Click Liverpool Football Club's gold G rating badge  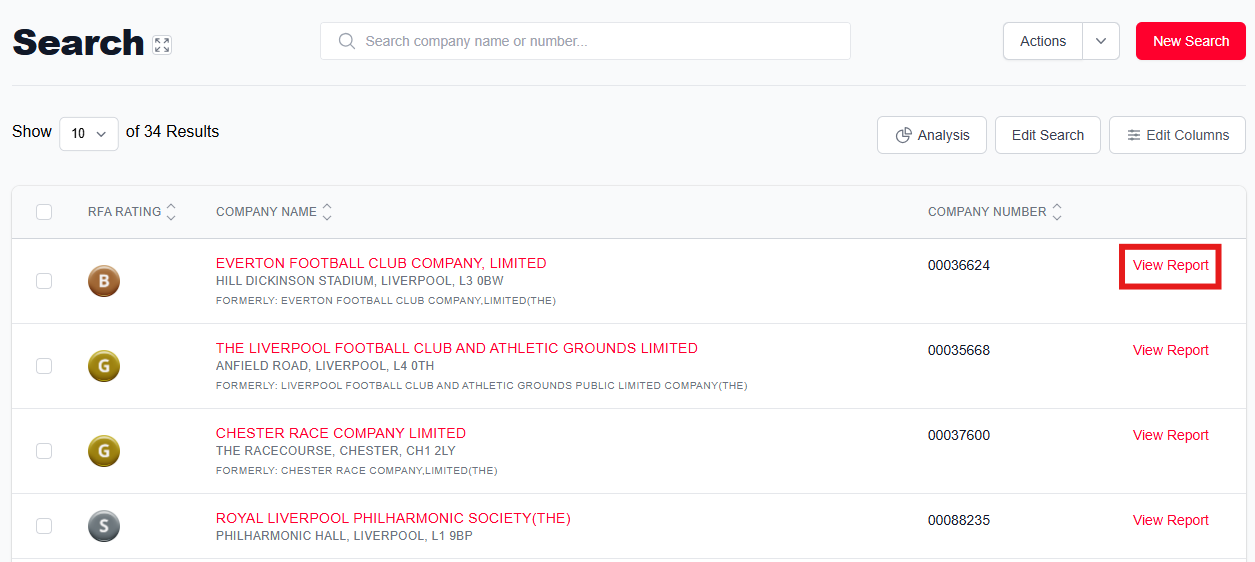pyautogui.click(x=104, y=366)
